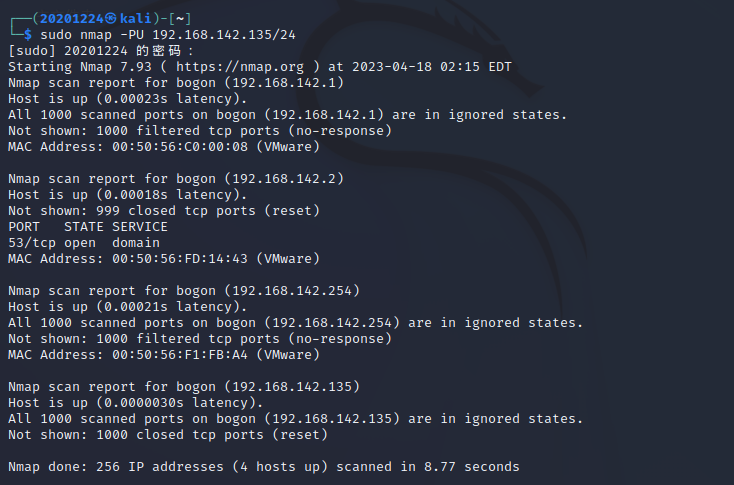Select MAC address 00:50:56:F1:FB:A4

coord(188,355)
